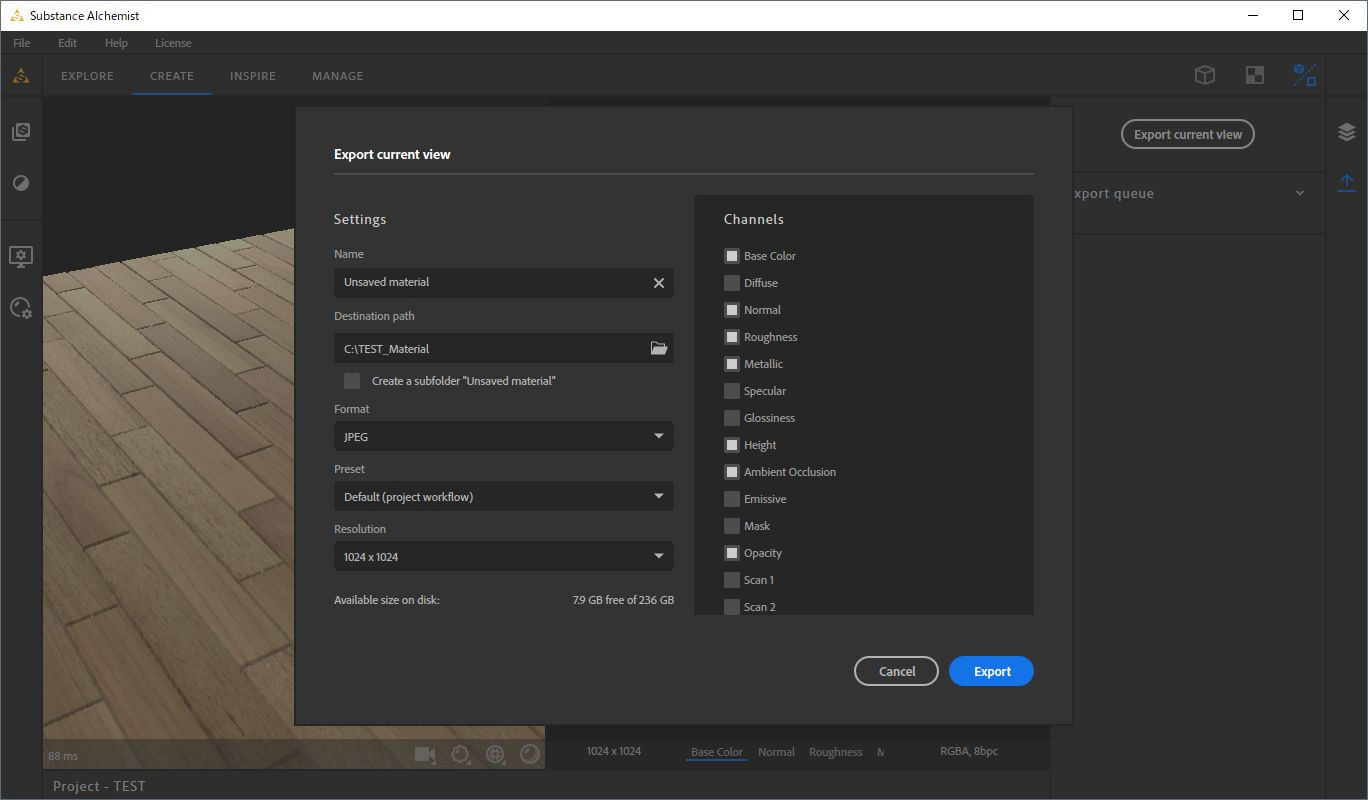Select the blue split view icon
The height and width of the screenshot is (800, 1368).
[1304, 75]
